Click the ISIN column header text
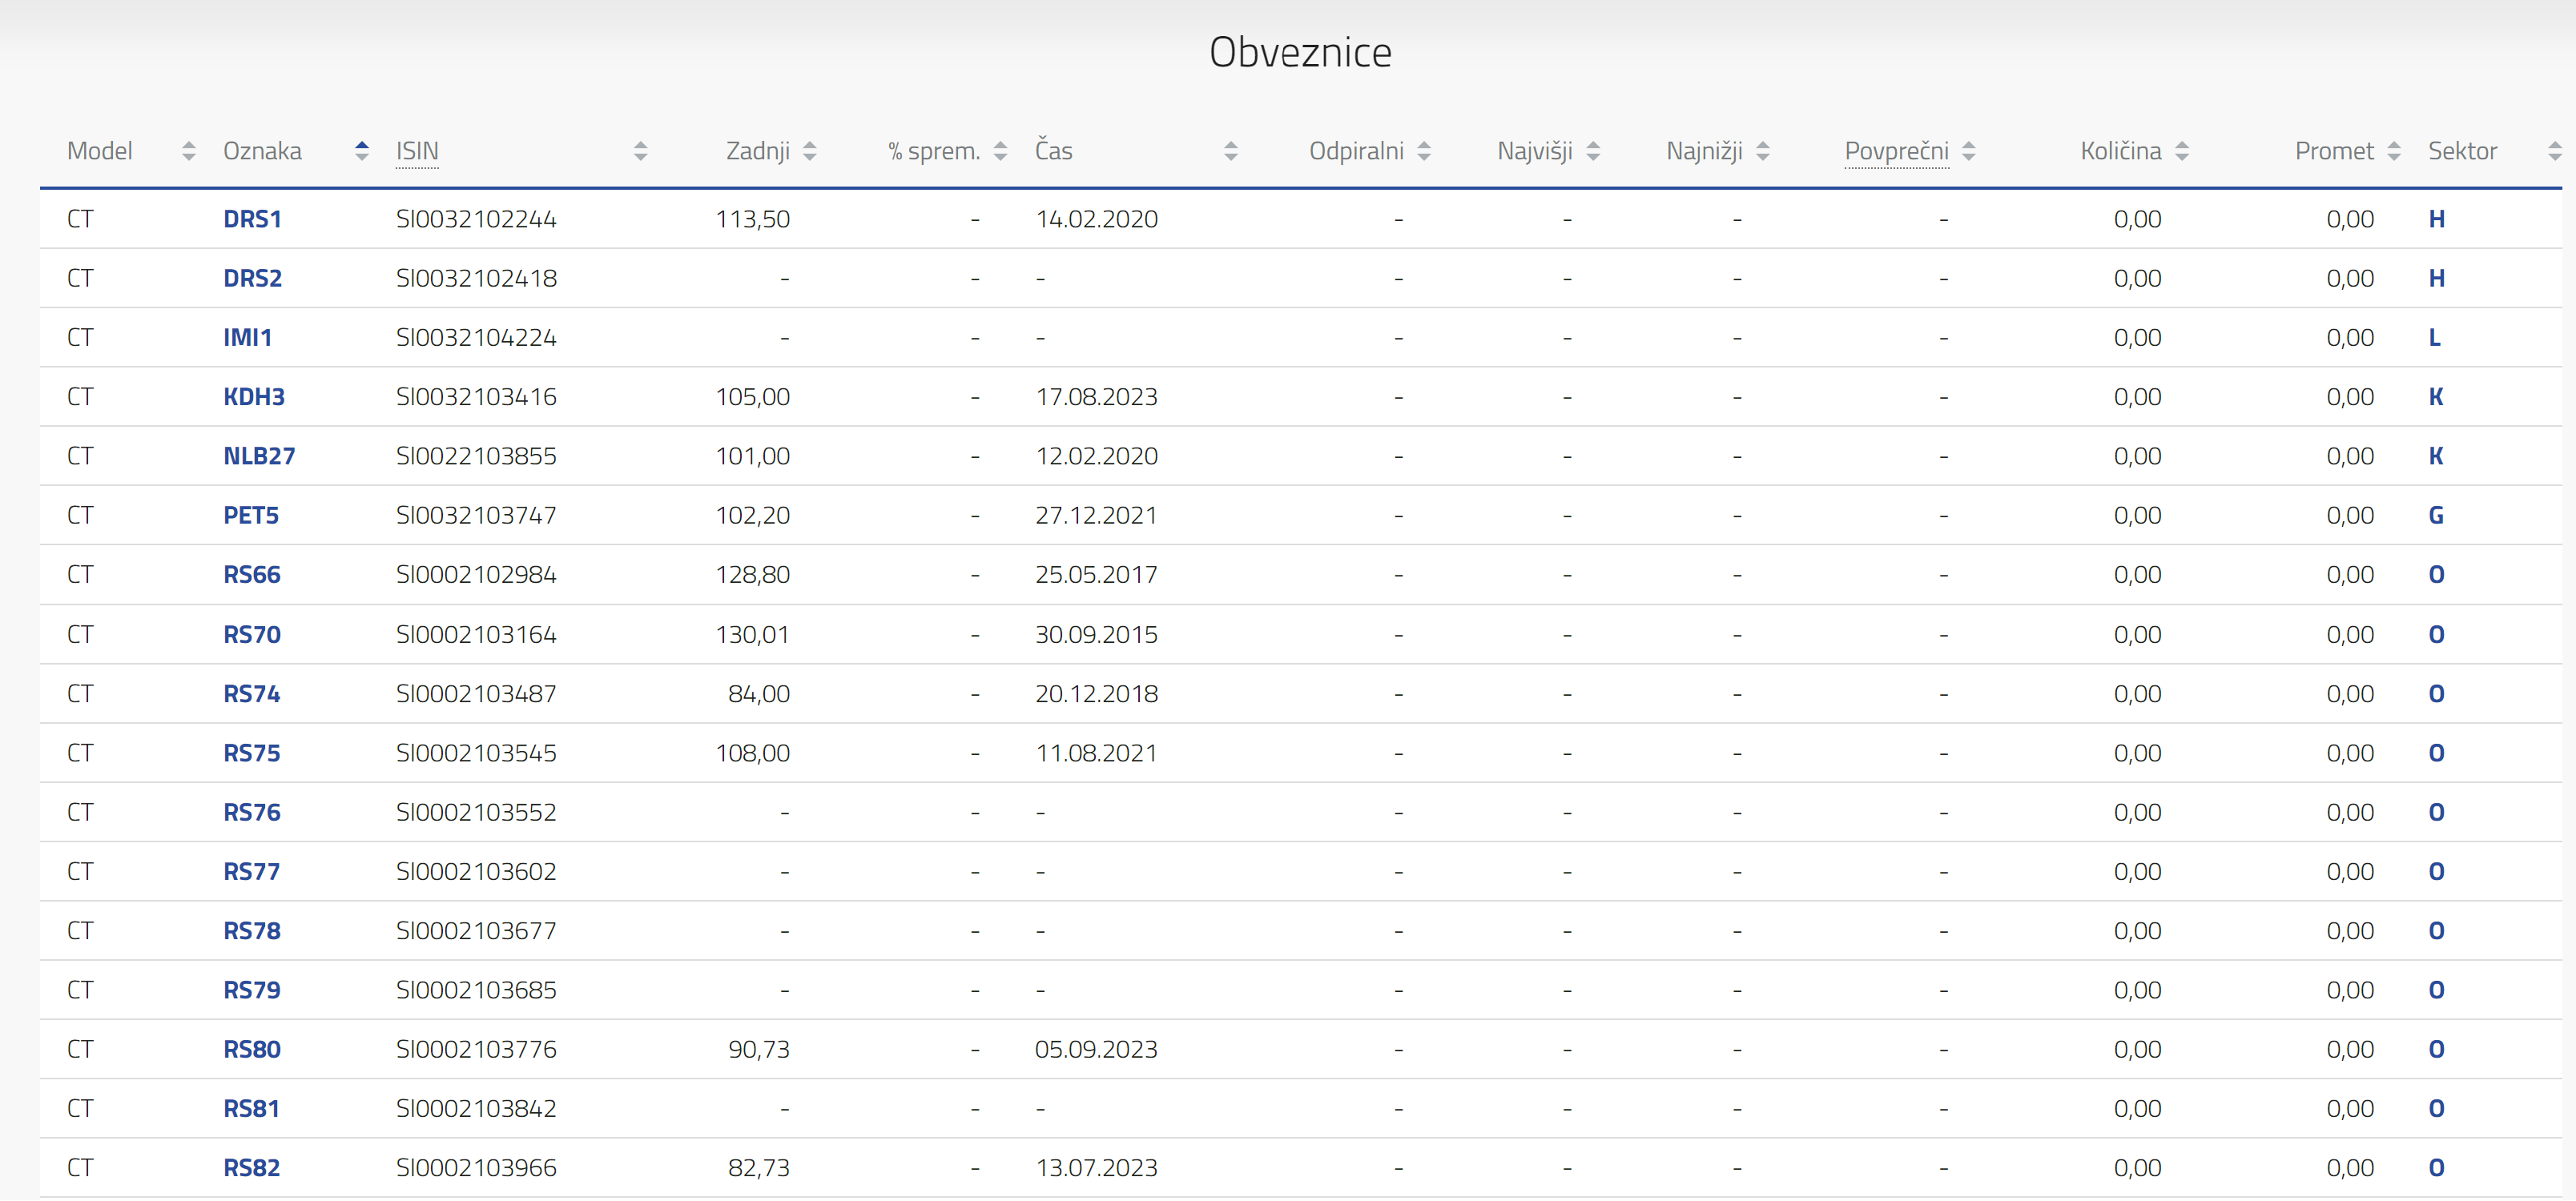This screenshot has width=2576, height=1201. coord(417,151)
